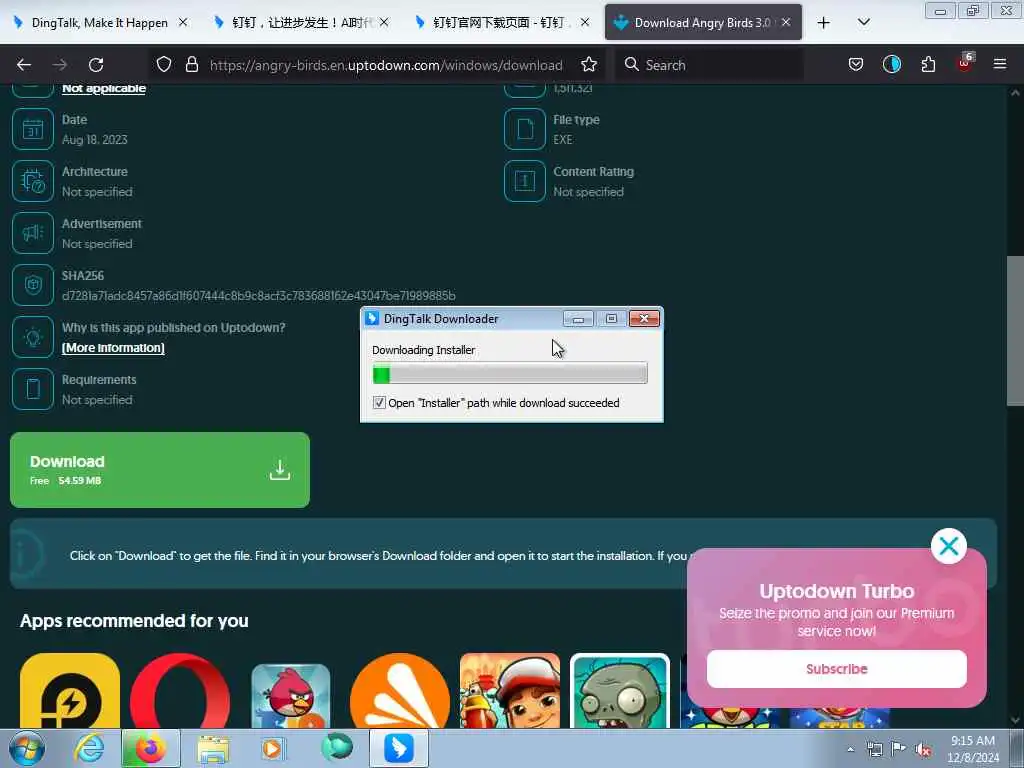The width and height of the screenshot is (1024, 768).
Task: Click the Advertisement megaphone icon
Action: click(33, 233)
